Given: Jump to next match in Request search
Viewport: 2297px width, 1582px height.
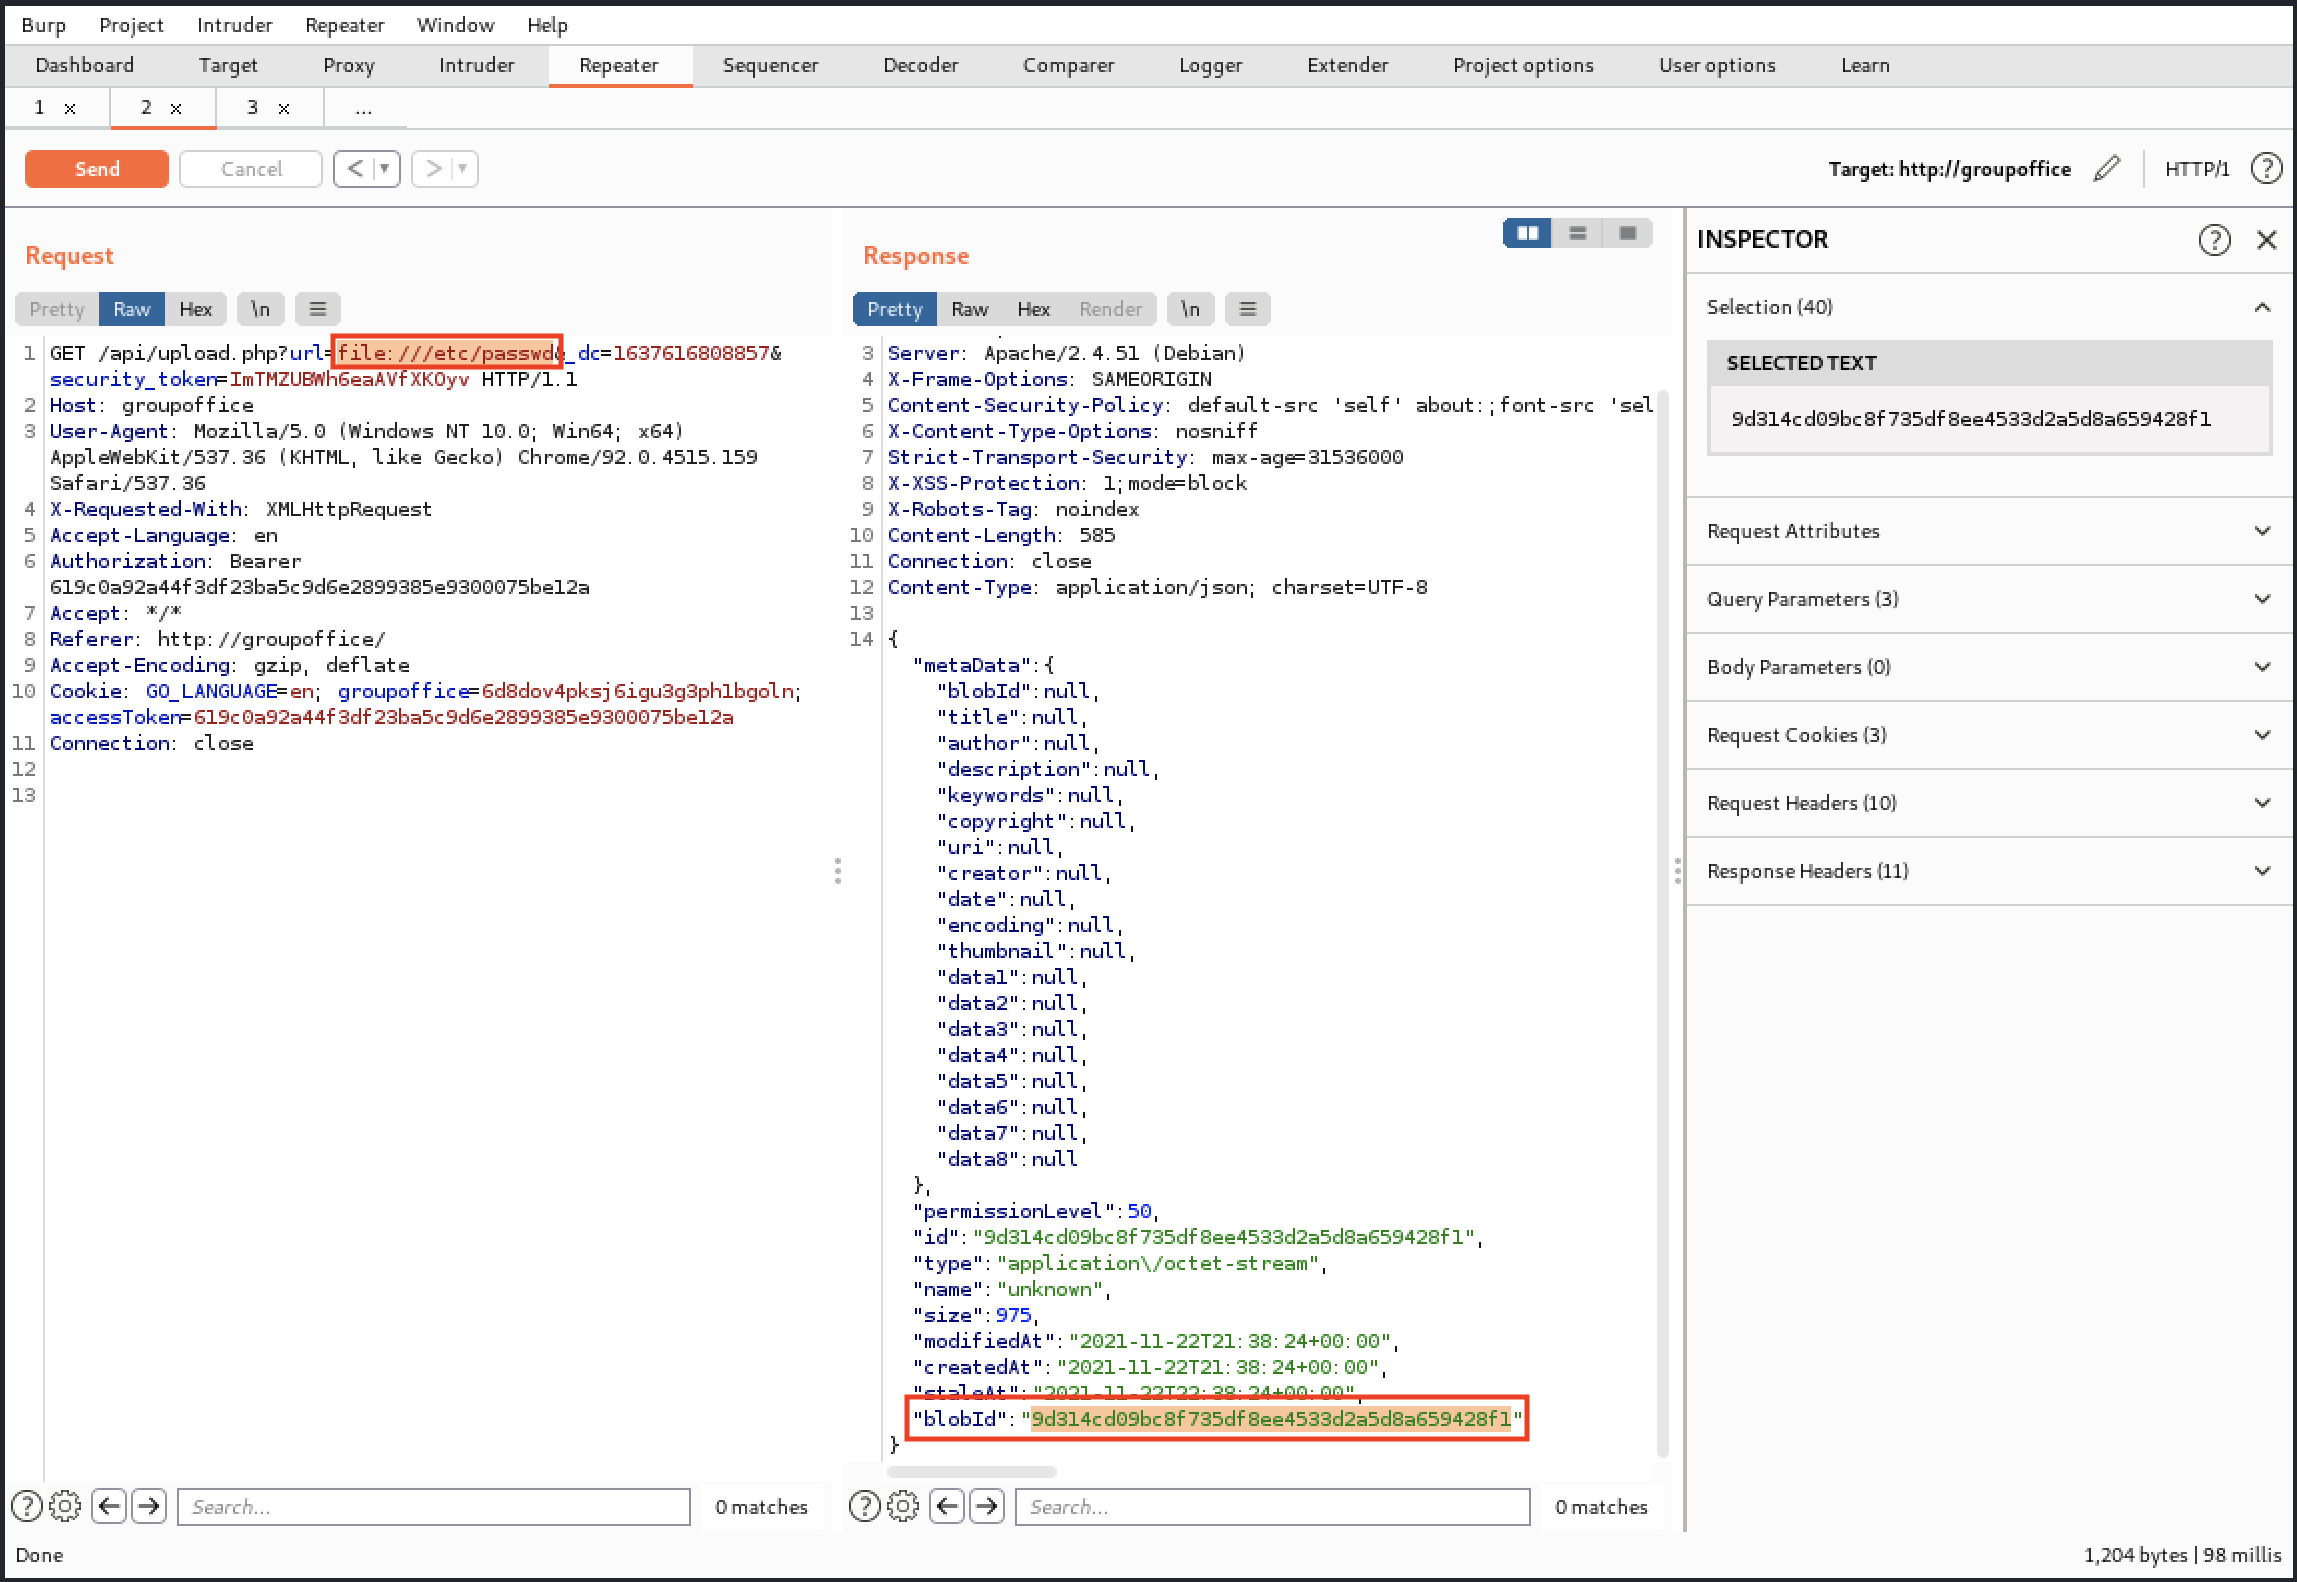Looking at the screenshot, I should [149, 1506].
